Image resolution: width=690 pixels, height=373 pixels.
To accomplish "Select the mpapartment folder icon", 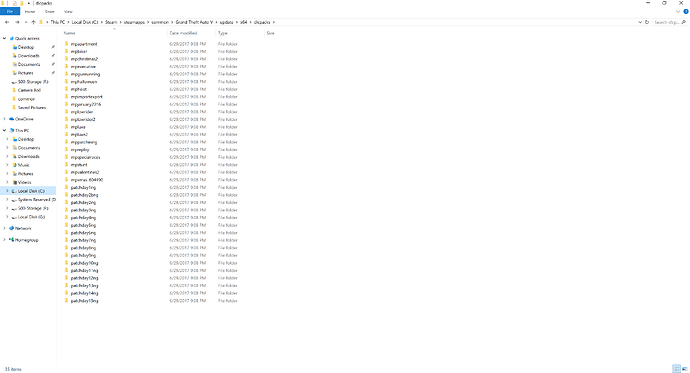I will coord(66,44).
